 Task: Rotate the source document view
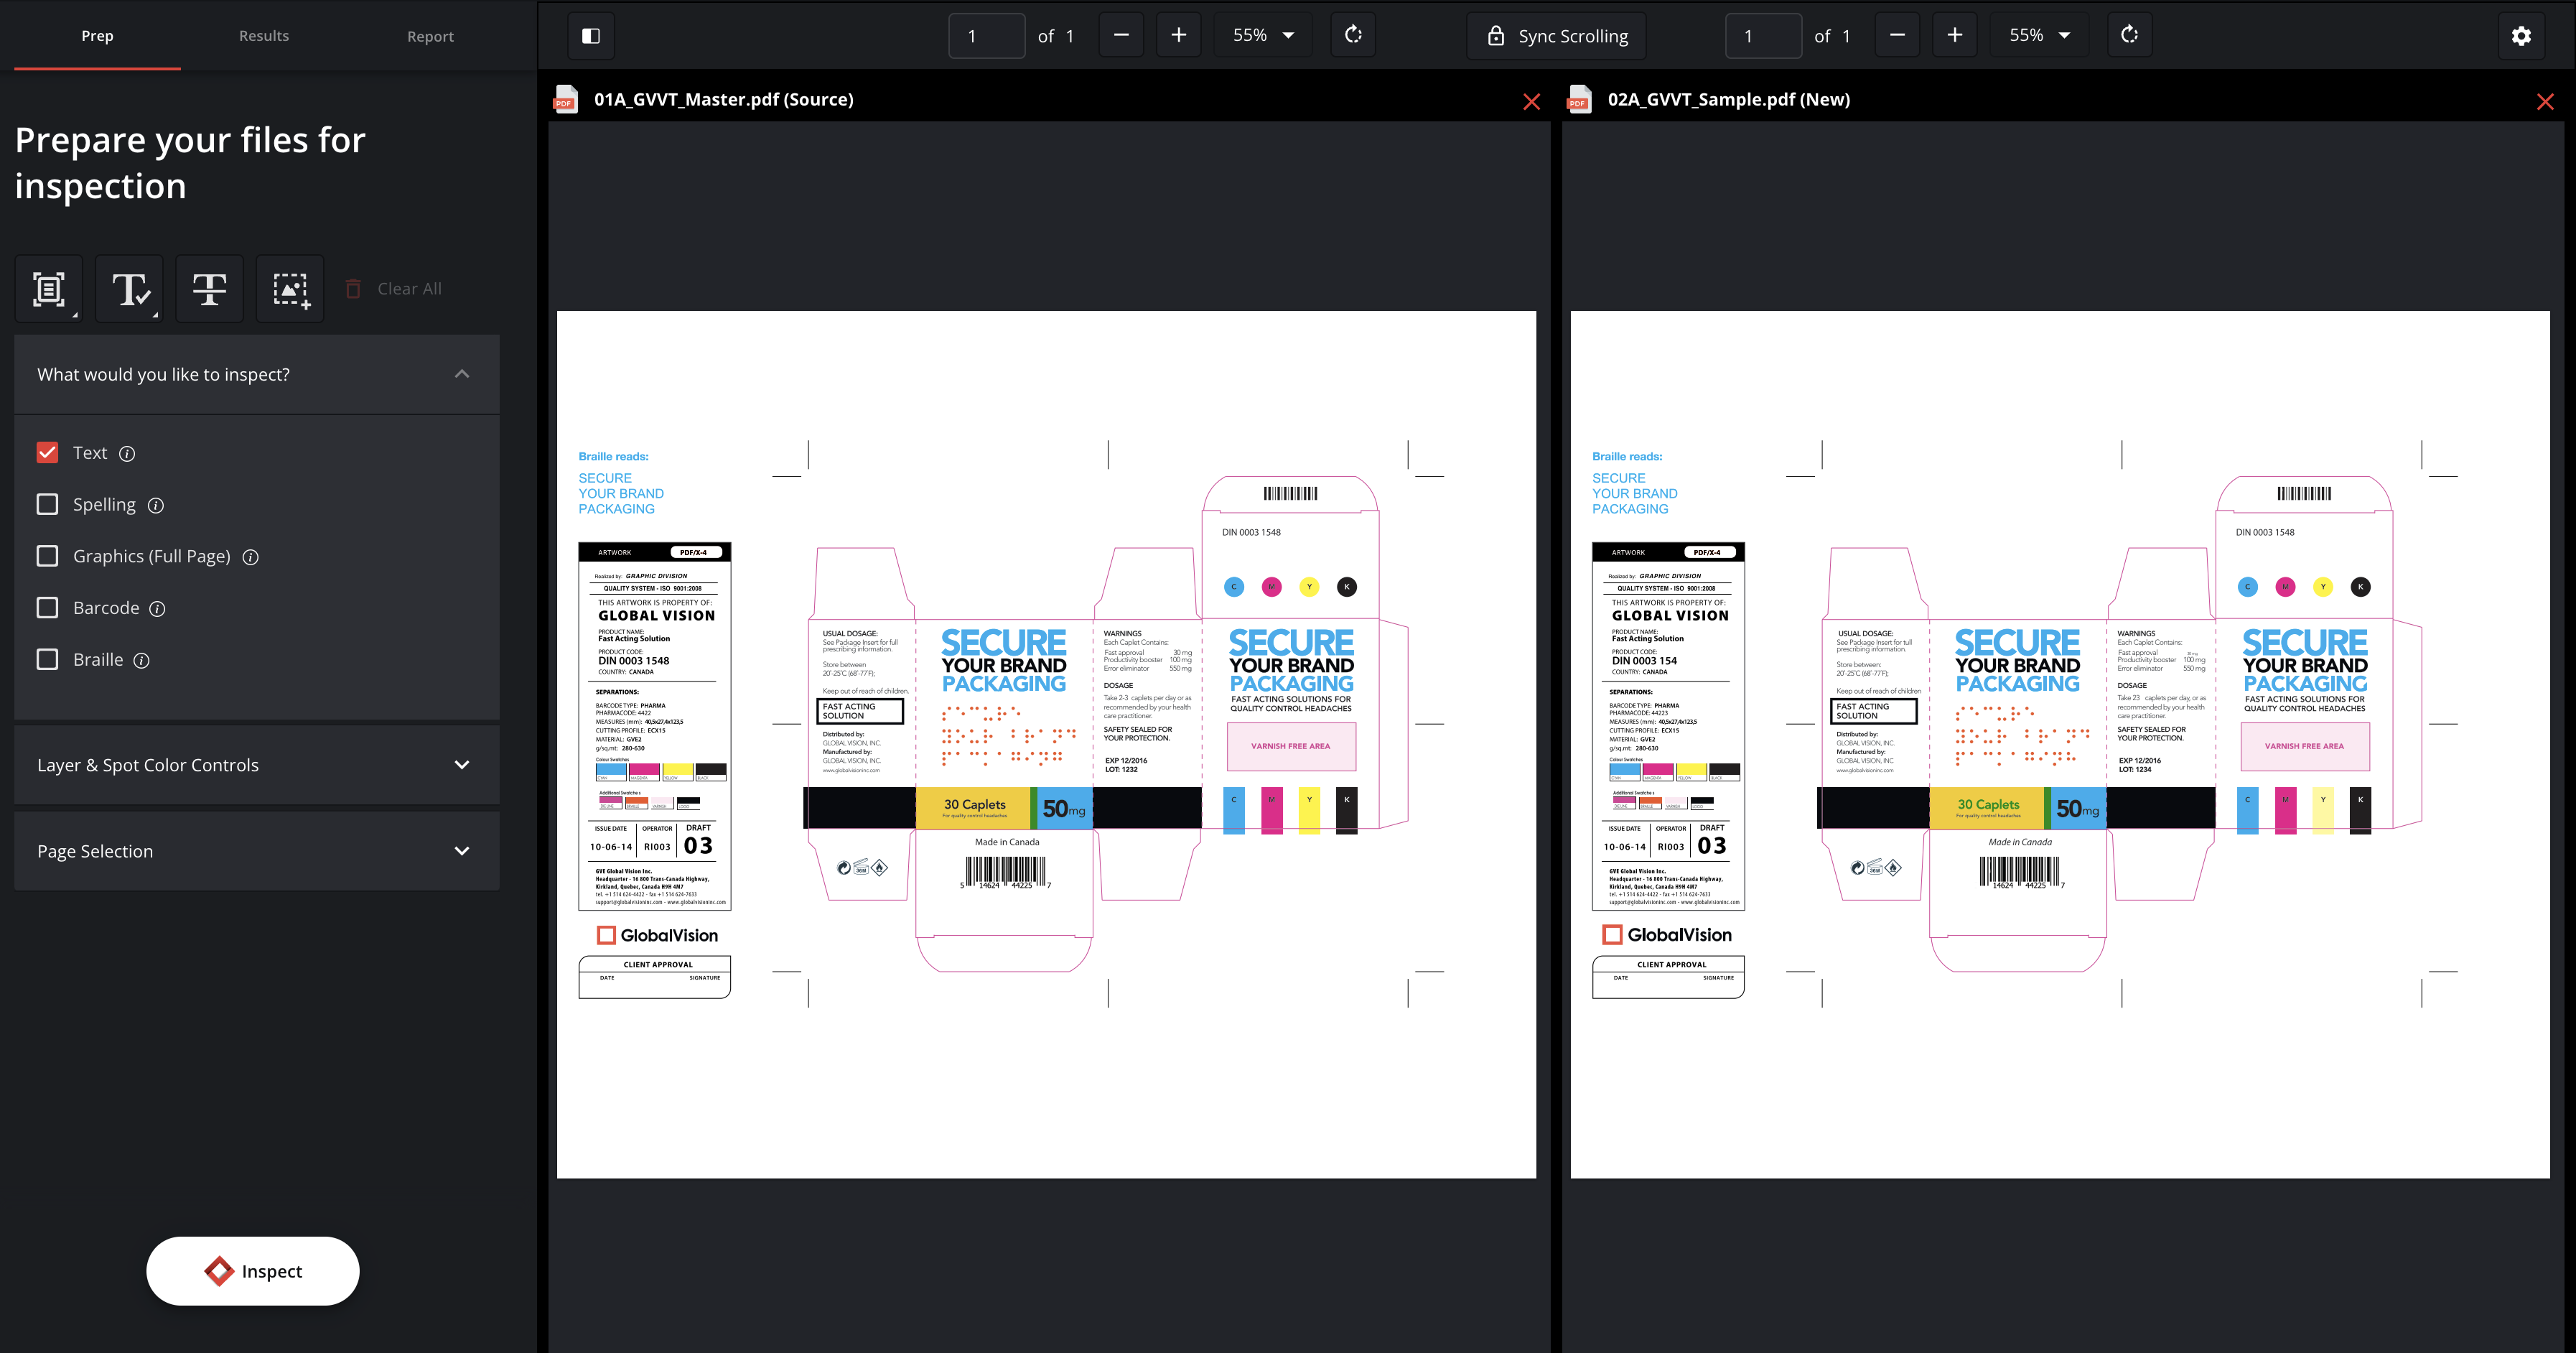(x=1353, y=36)
